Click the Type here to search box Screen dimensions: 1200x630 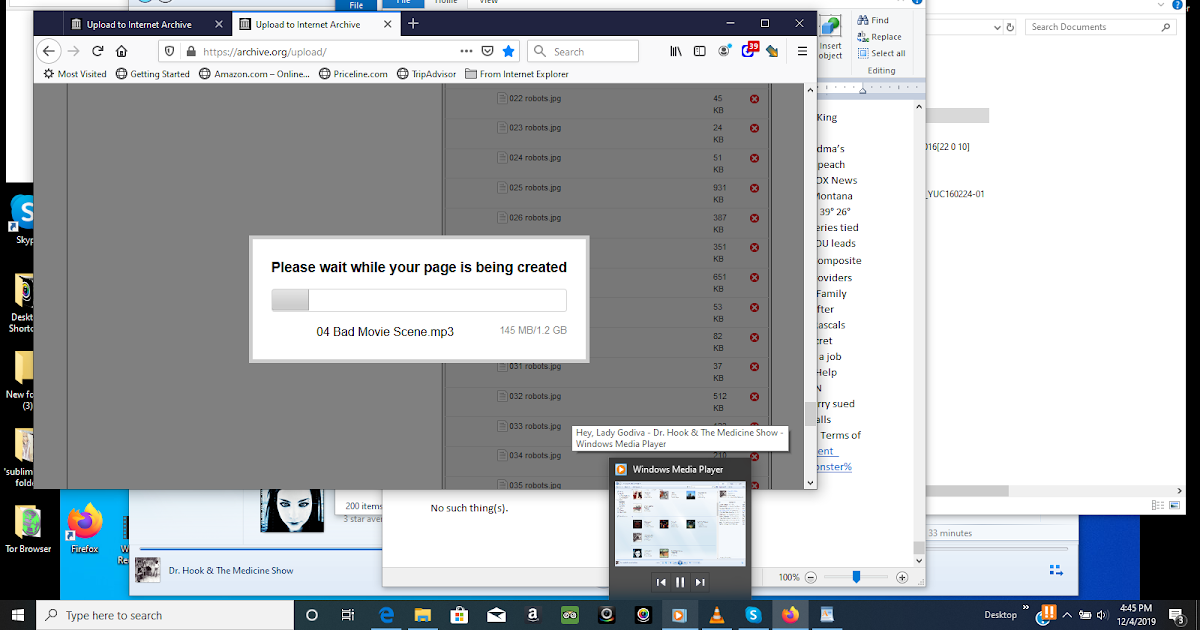pos(165,615)
